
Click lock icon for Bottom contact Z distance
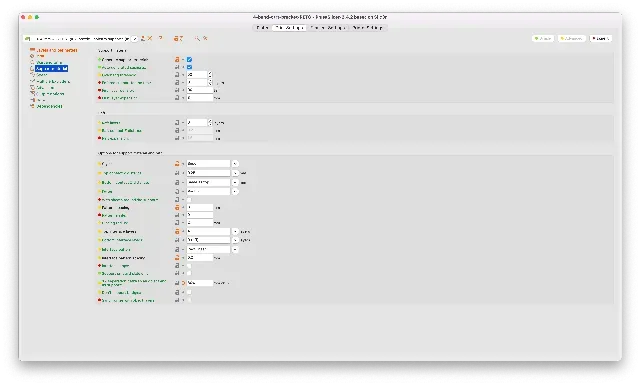tap(177, 182)
